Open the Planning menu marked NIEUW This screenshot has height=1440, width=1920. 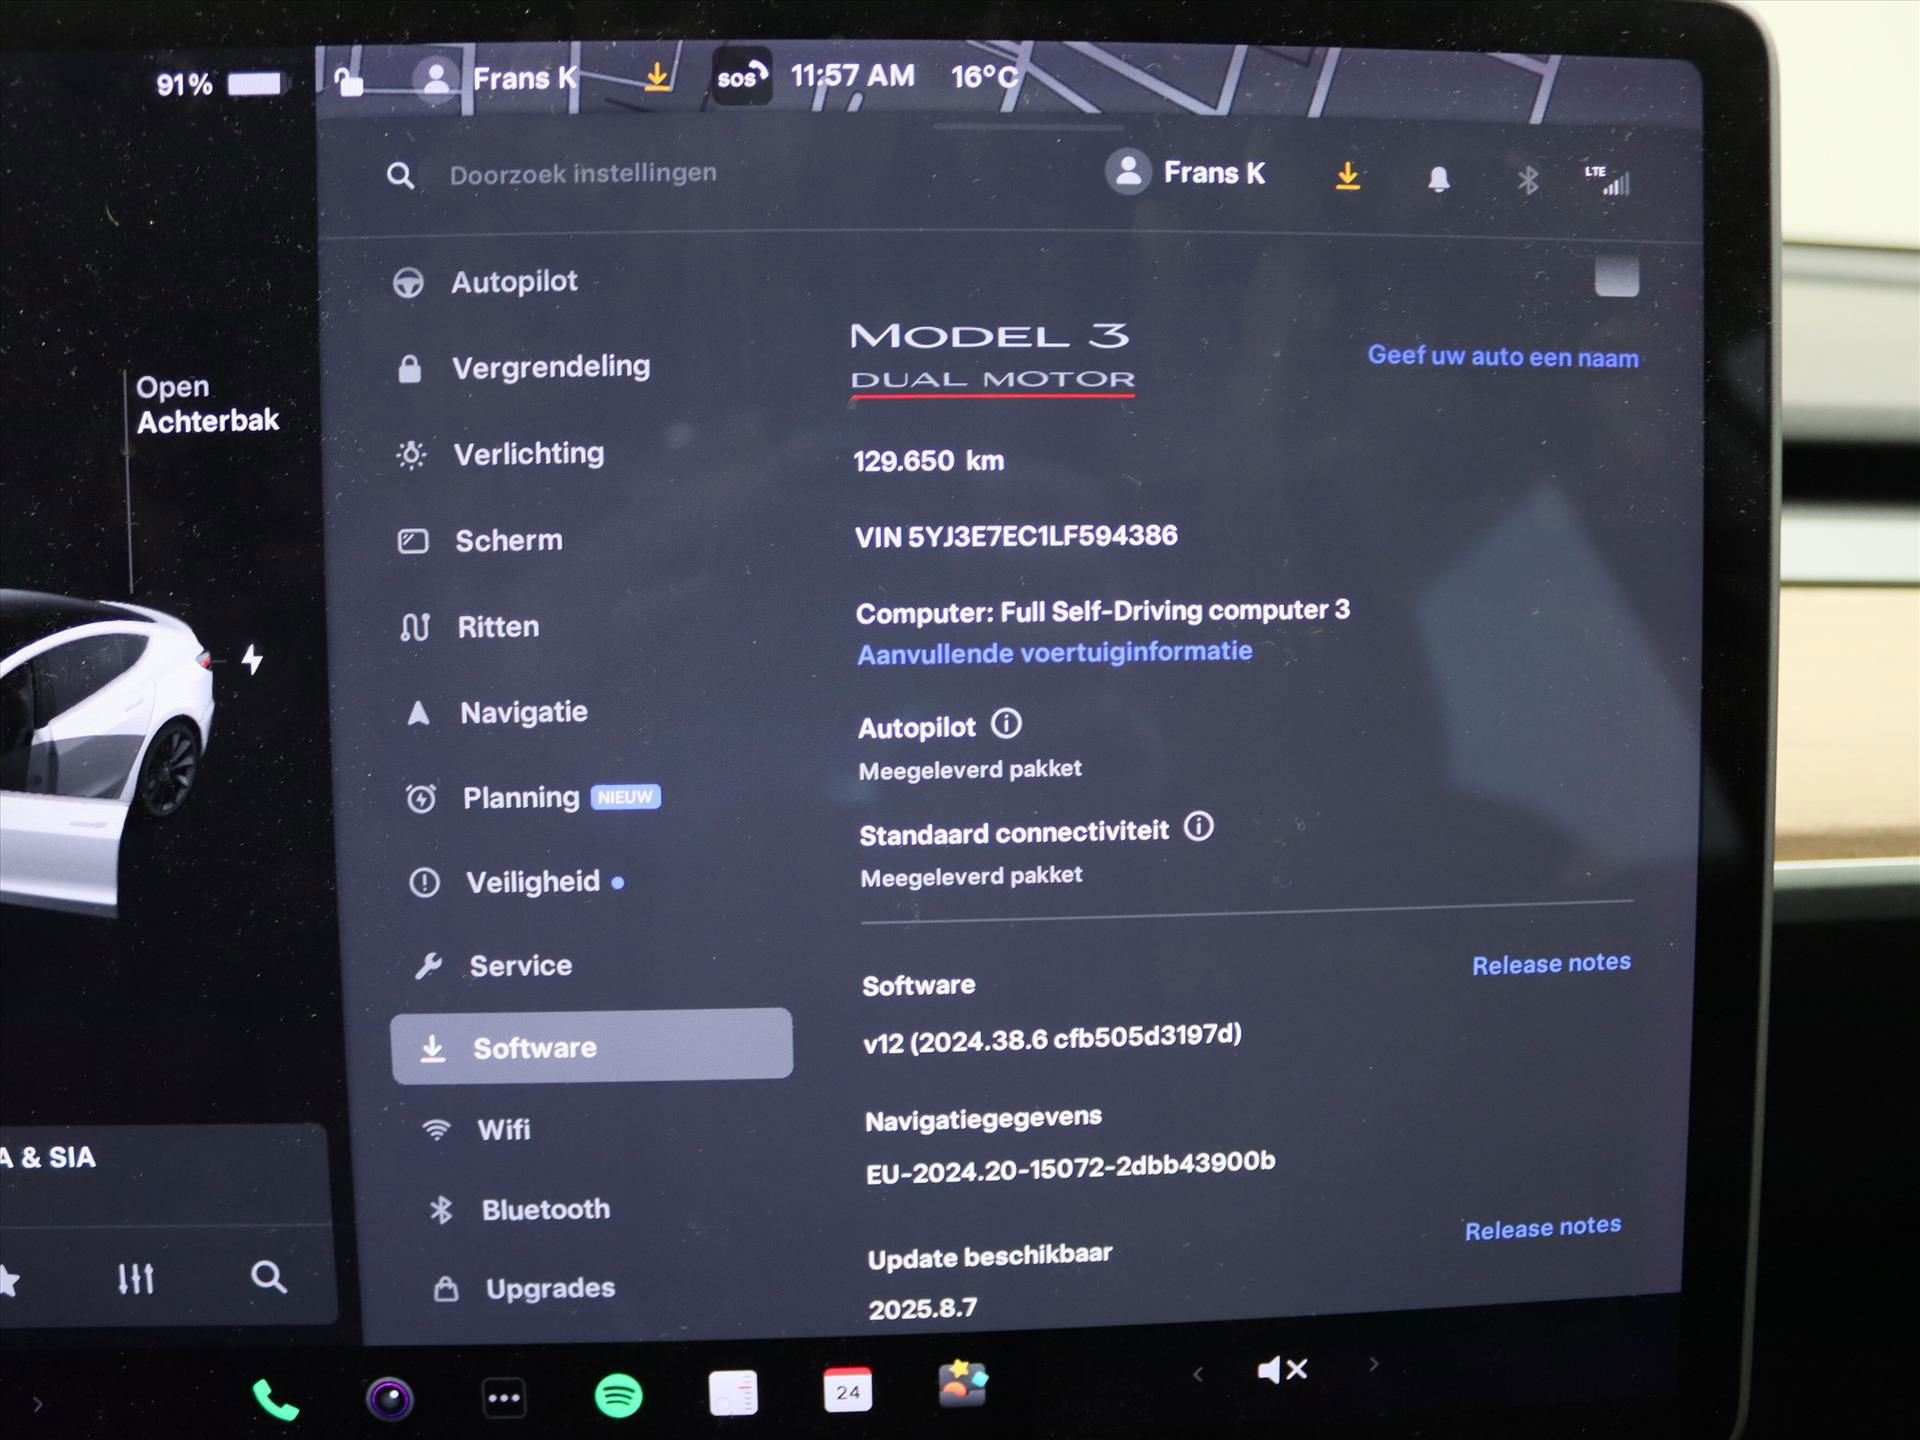tap(533, 798)
